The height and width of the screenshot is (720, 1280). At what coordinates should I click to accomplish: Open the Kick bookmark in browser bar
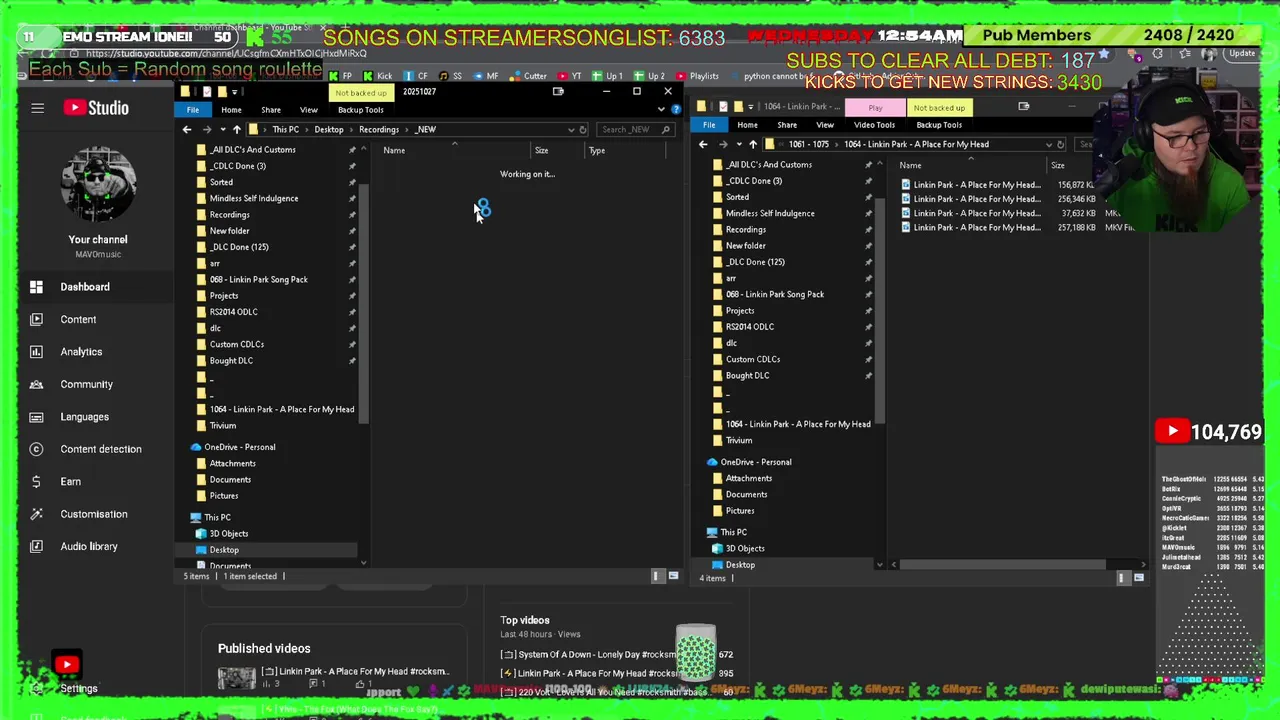pos(378,76)
